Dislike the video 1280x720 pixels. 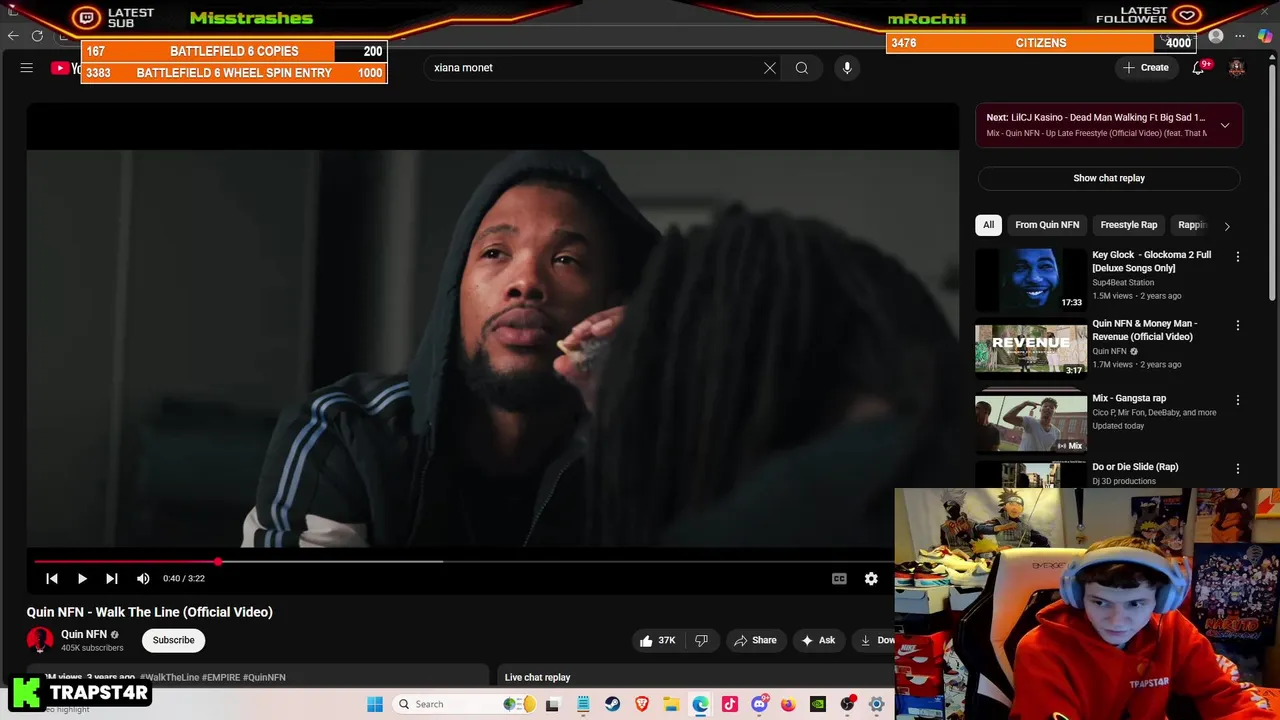click(702, 640)
